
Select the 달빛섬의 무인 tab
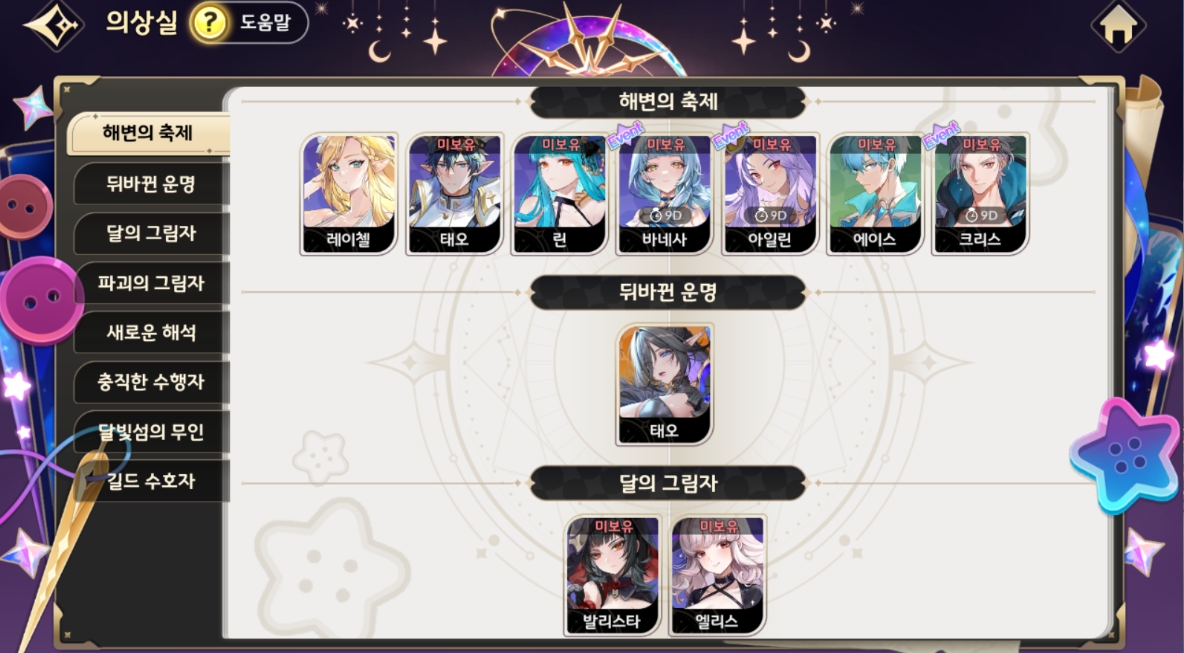(x=151, y=432)
